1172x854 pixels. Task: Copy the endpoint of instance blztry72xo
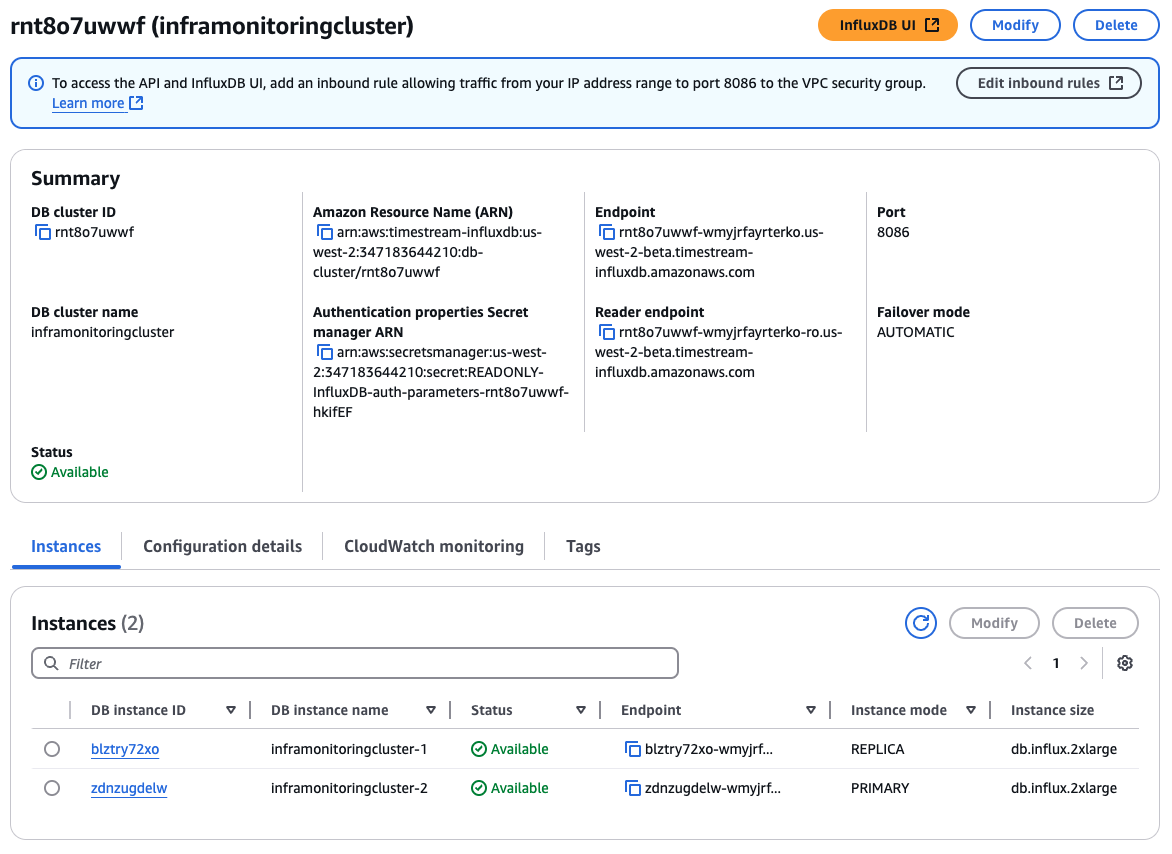633,748
